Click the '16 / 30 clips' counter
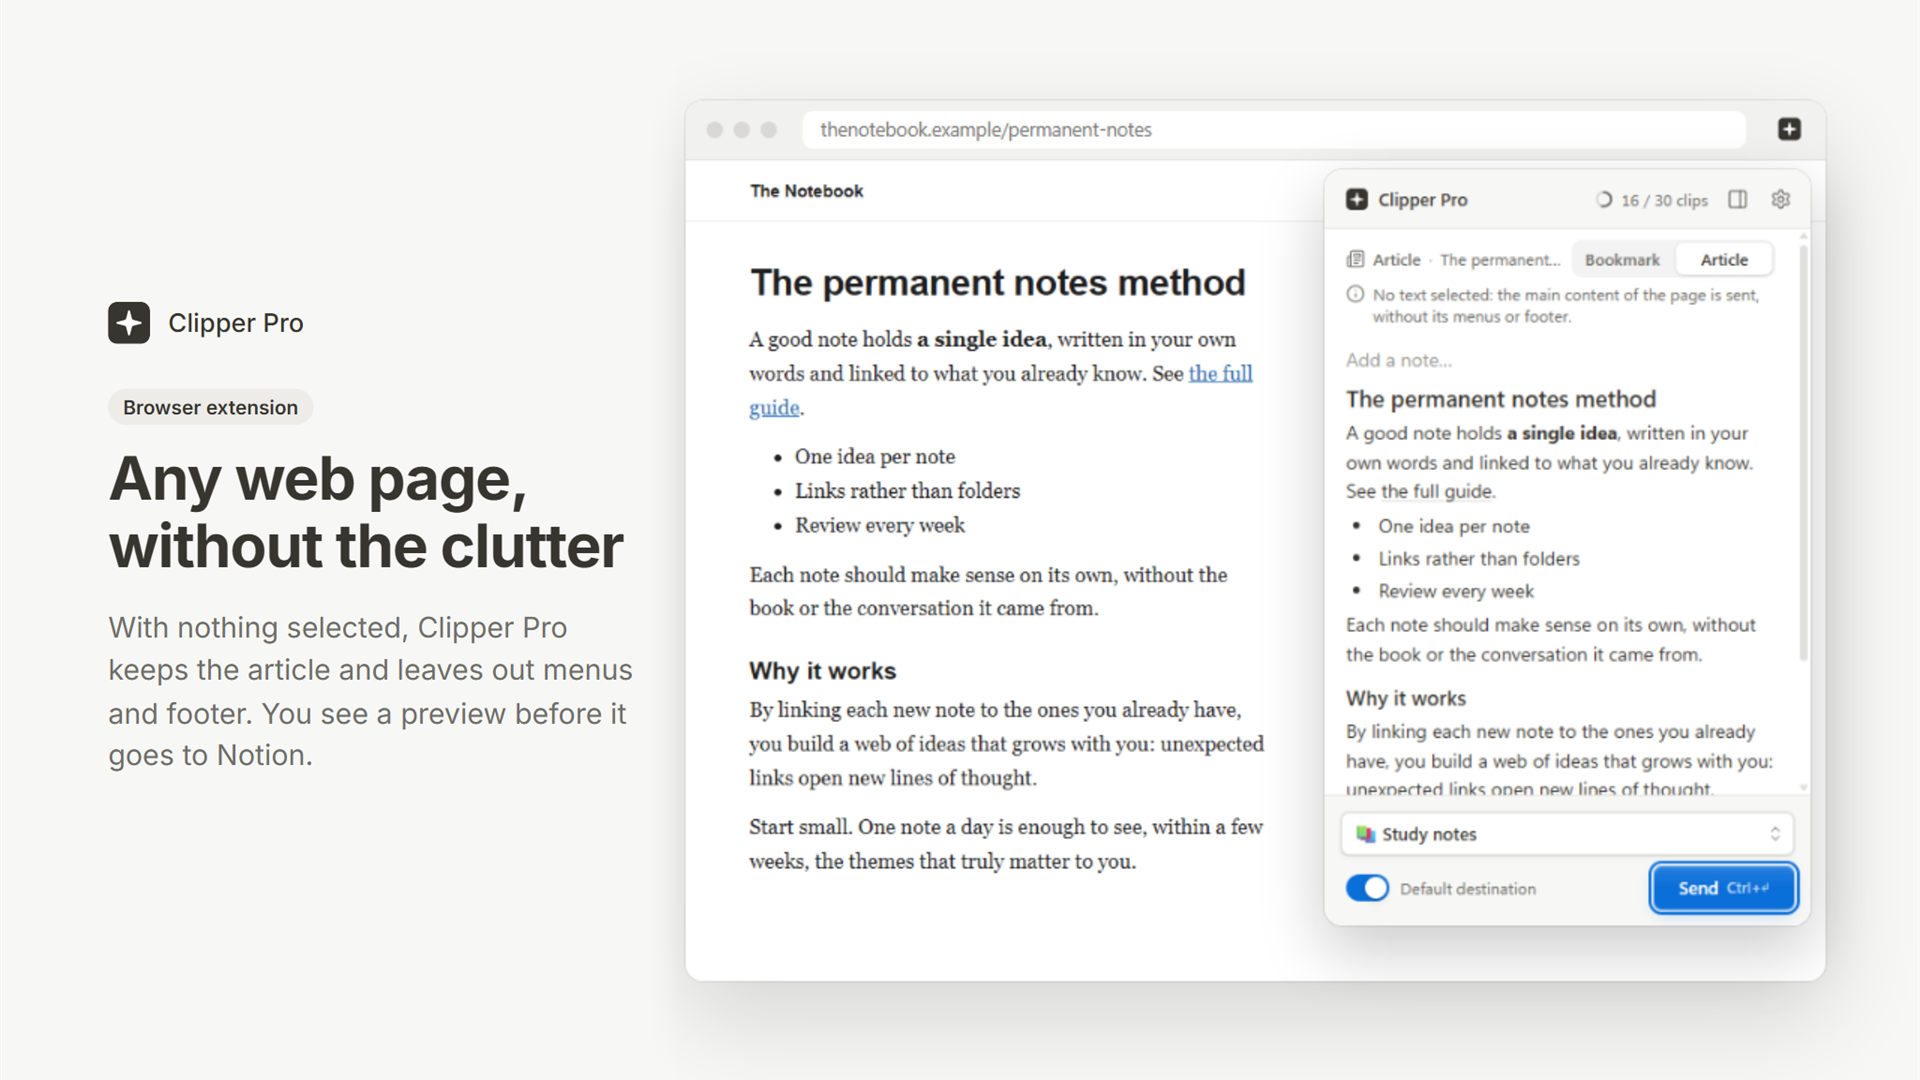The width and height of the screenshot is (1920, 1080). (x=1664, y=200)
